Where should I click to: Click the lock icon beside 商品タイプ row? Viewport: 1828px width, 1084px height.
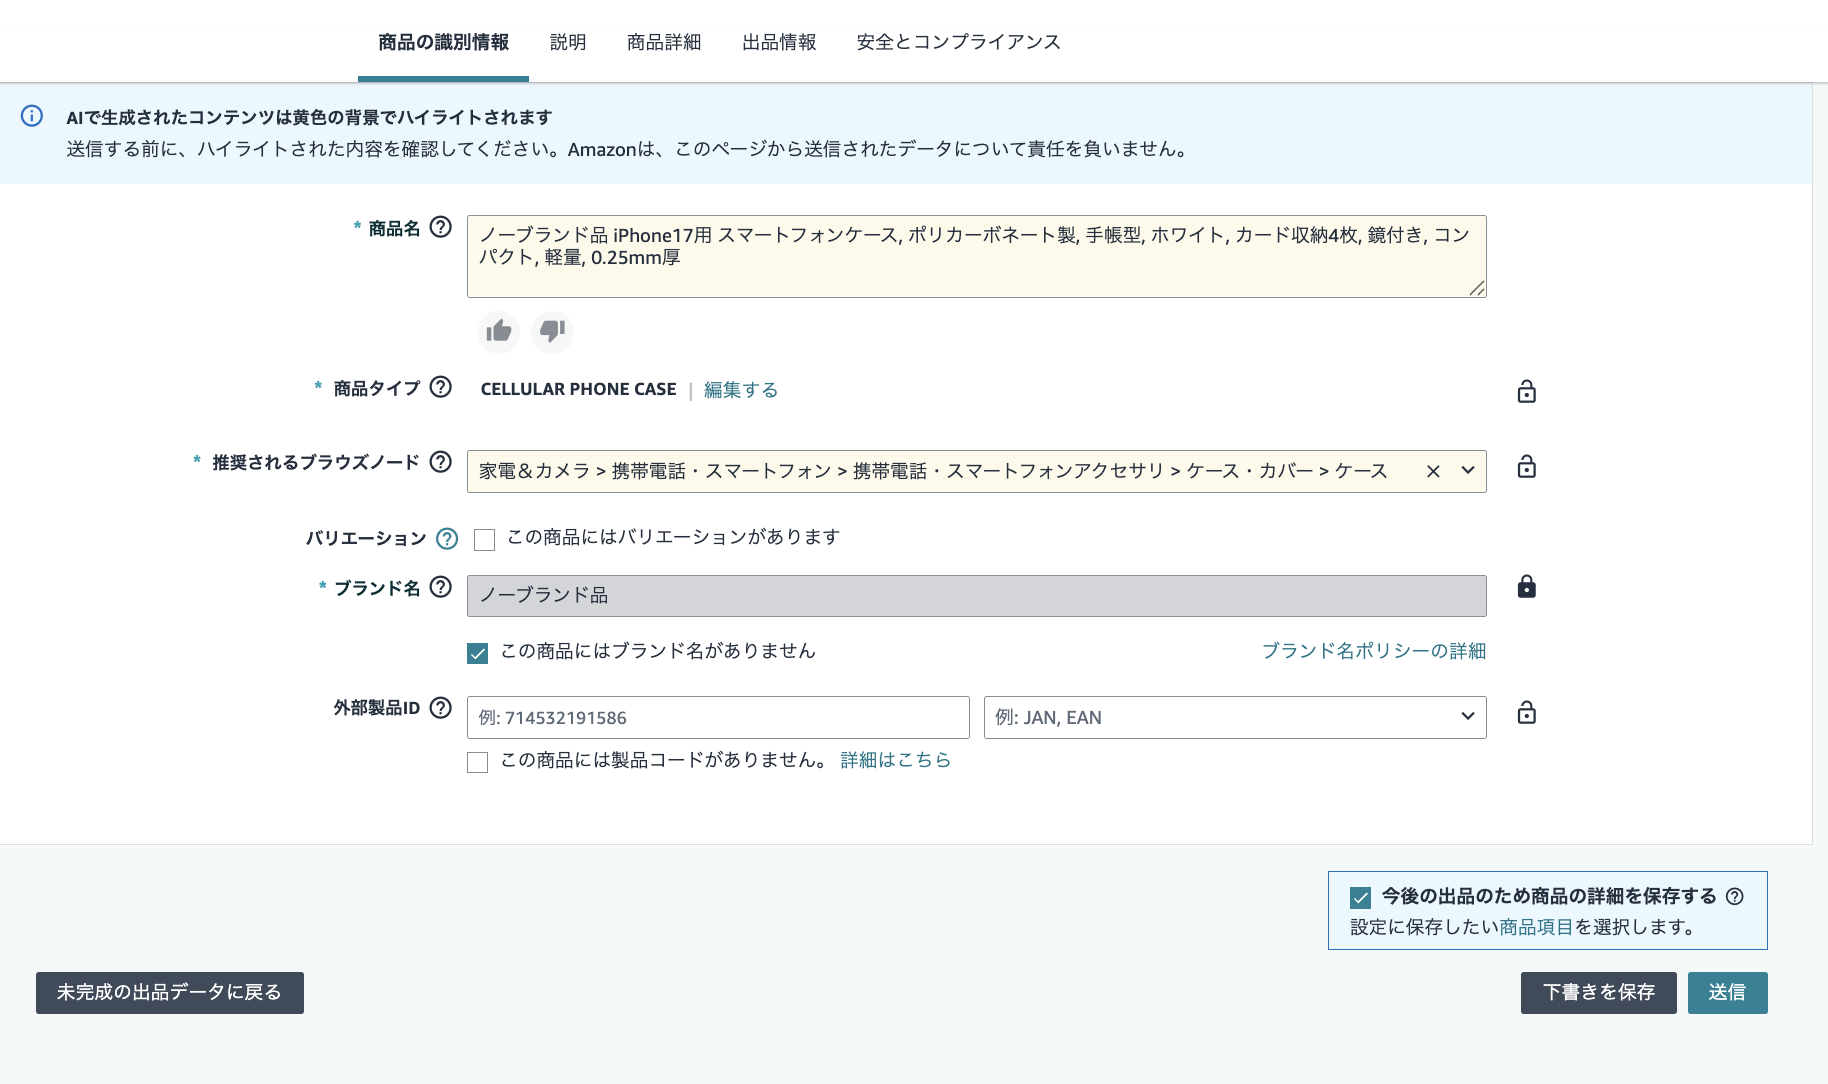tap(1526, 391)
